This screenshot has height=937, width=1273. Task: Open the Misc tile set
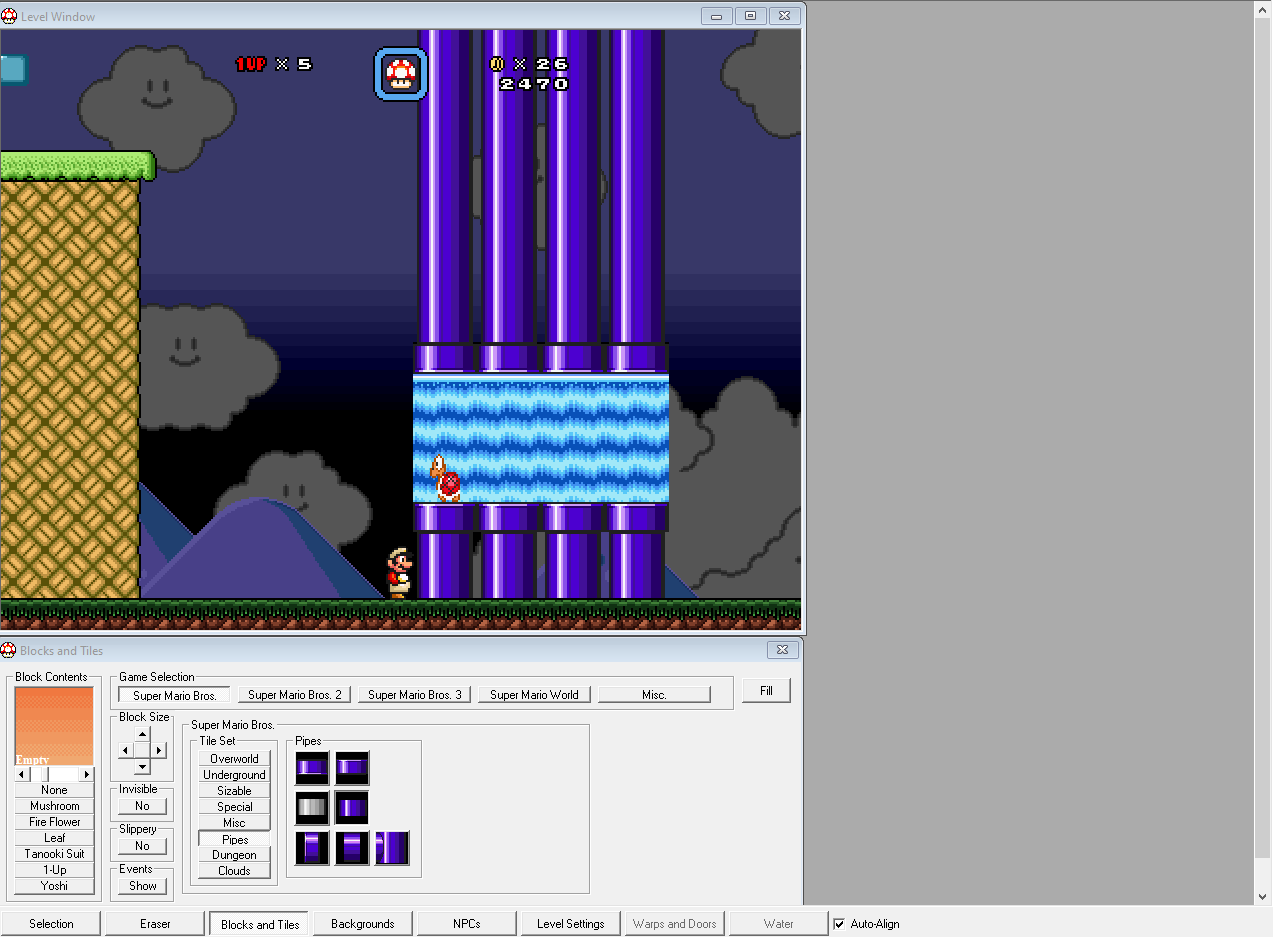[x=234, y=823]
